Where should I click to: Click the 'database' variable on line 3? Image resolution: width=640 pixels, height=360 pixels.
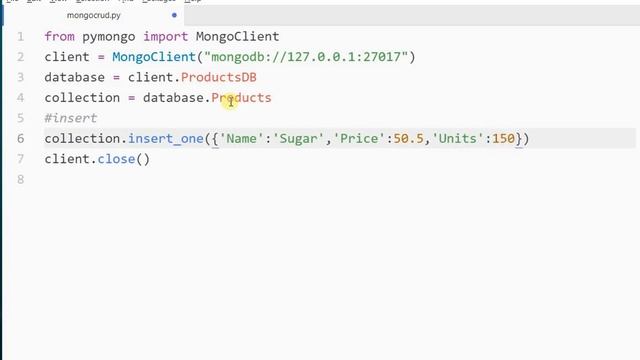(75, 78)
